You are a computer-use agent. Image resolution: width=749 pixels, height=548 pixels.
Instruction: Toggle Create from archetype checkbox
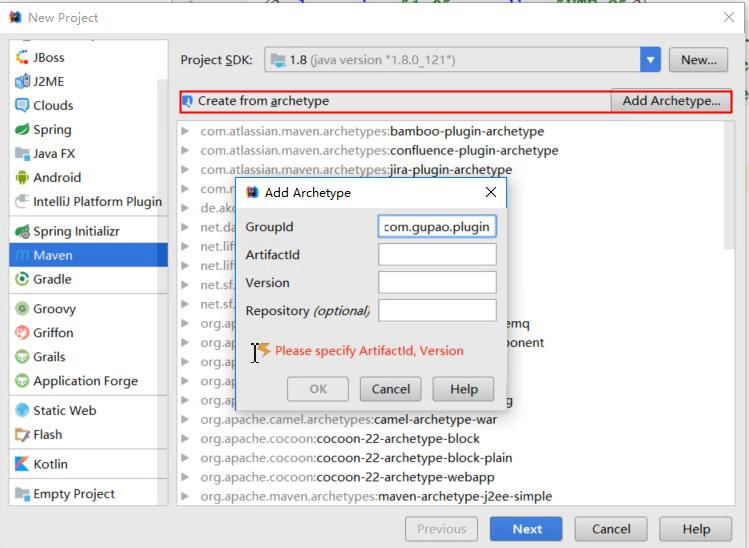click(x=187, y=101)
